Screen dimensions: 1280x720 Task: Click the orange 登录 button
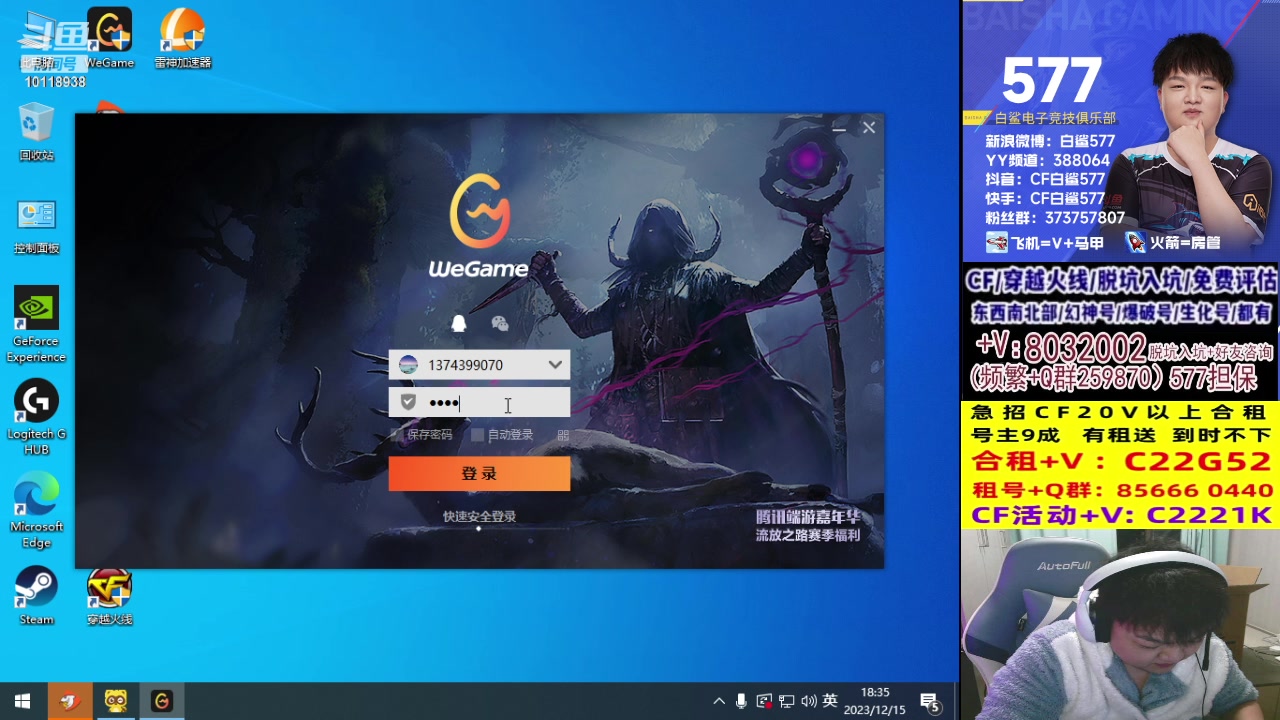click(x=479, y=474)
